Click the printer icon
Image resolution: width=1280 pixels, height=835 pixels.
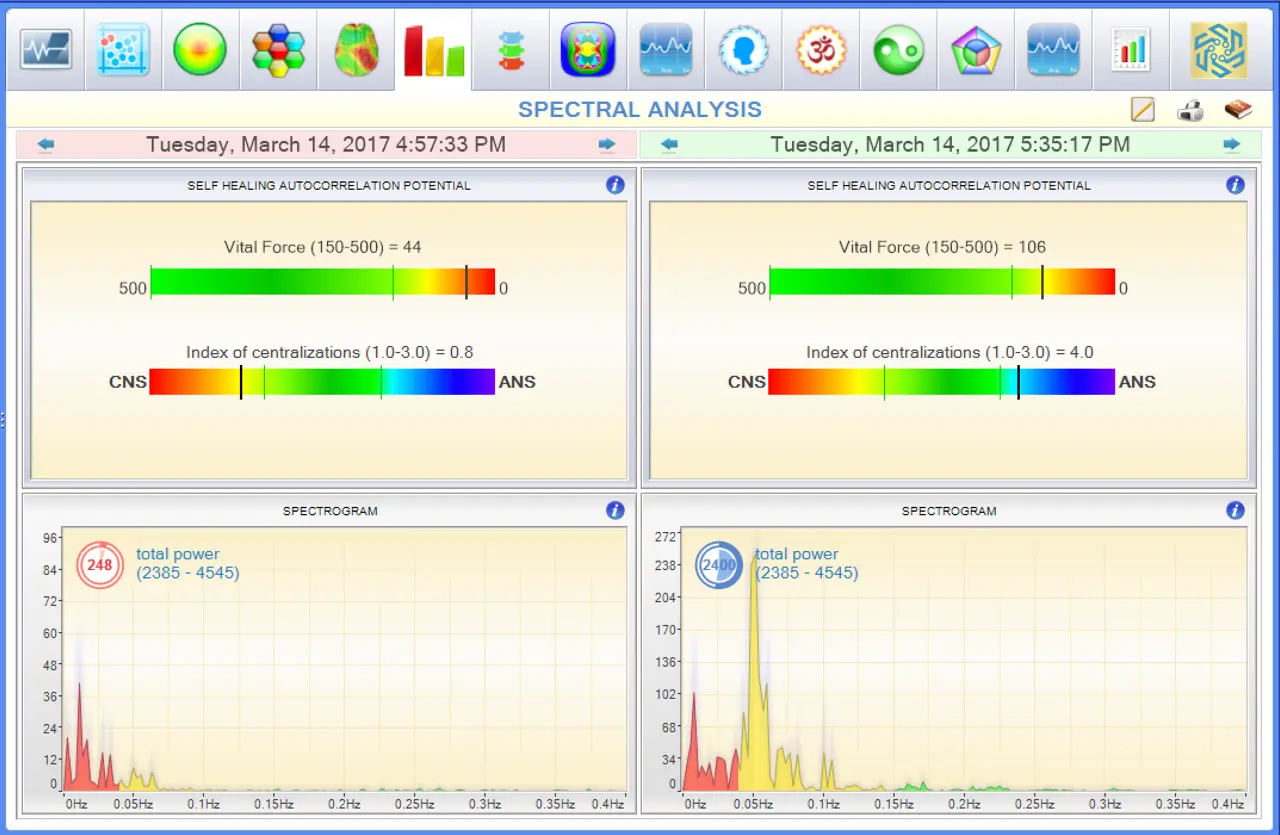1190,110
